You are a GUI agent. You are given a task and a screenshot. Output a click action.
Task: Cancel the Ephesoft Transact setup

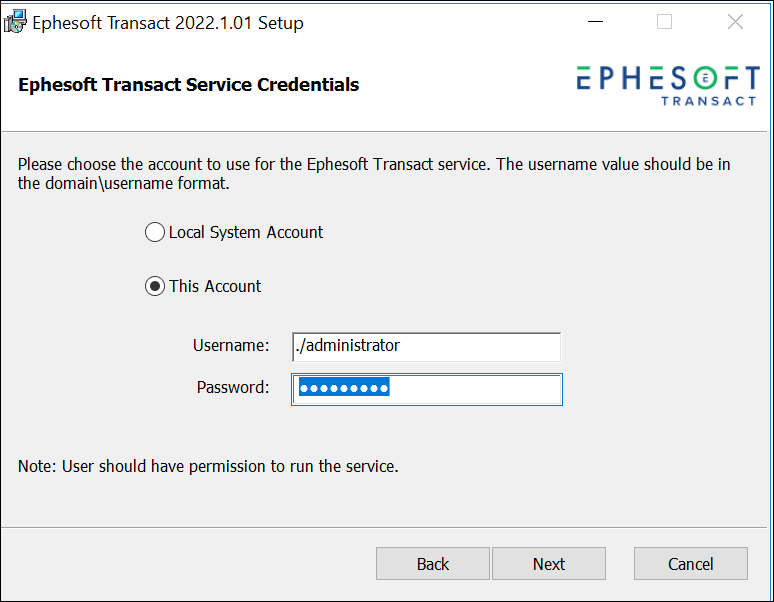[691, 564]
